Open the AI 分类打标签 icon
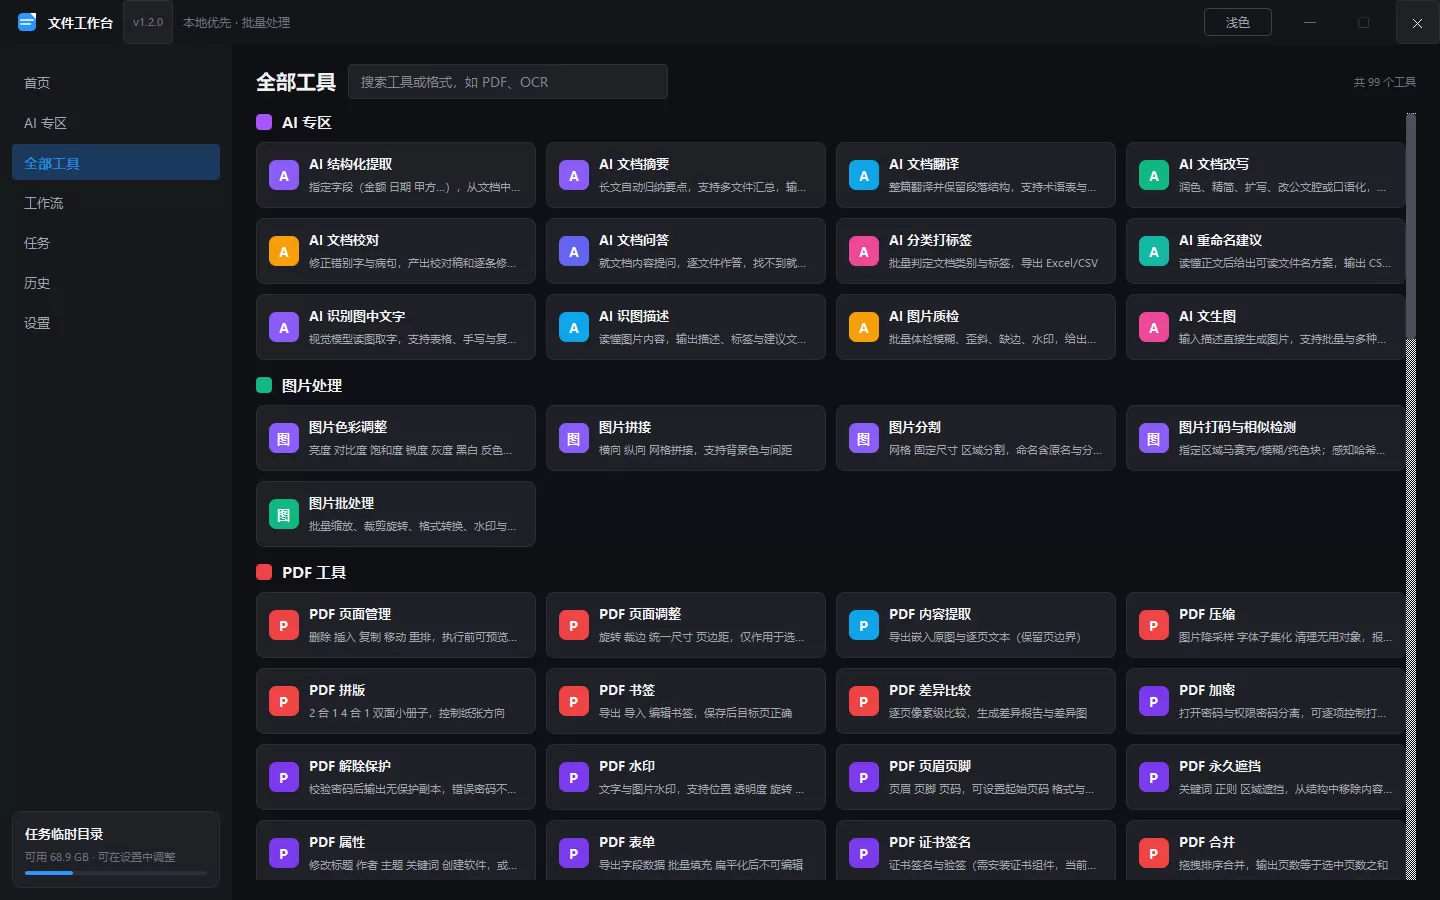The image size is (1440, 900). pos(864,252)
